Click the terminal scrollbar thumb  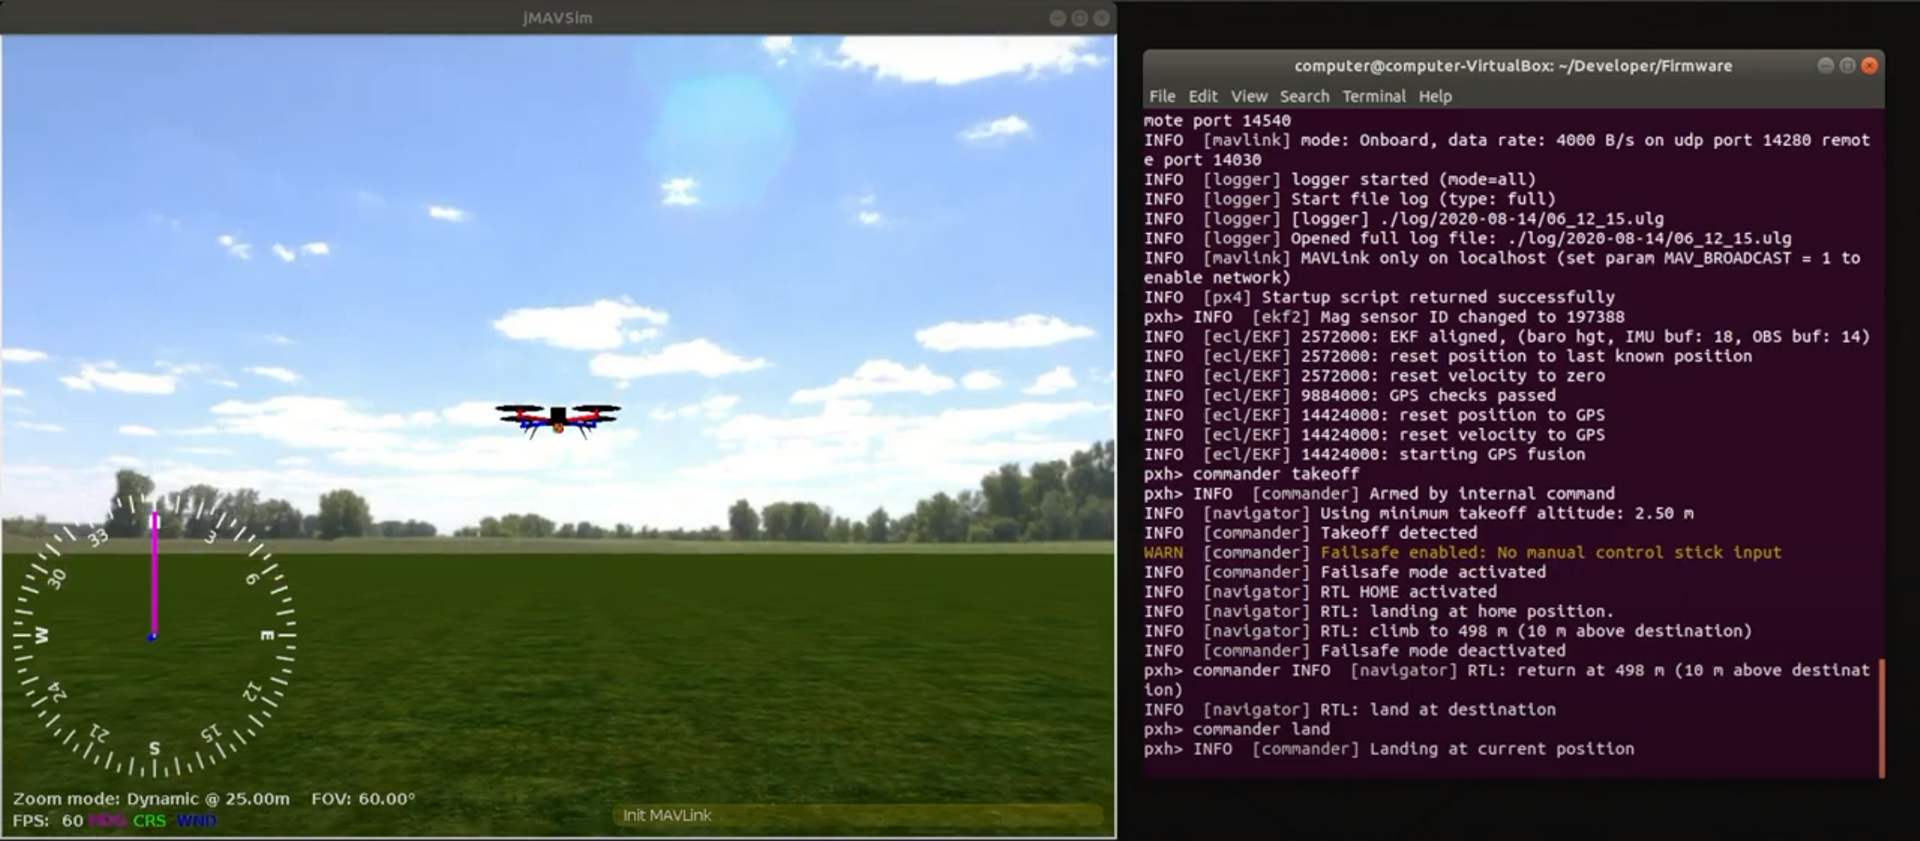(x=1881, y=717)
